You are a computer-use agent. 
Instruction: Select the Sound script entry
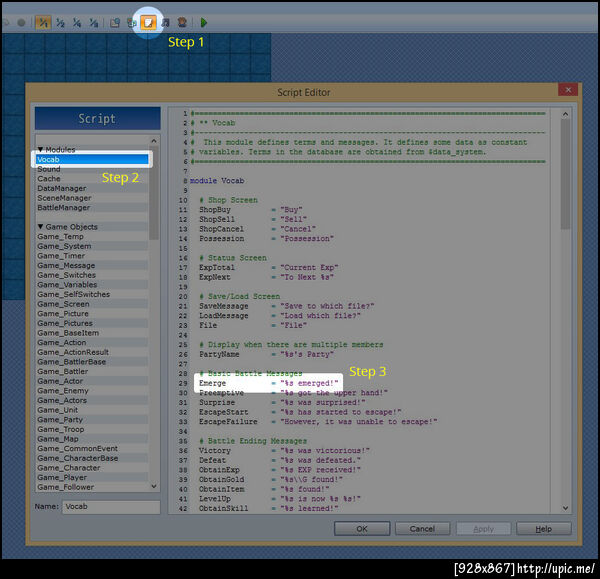92,169
